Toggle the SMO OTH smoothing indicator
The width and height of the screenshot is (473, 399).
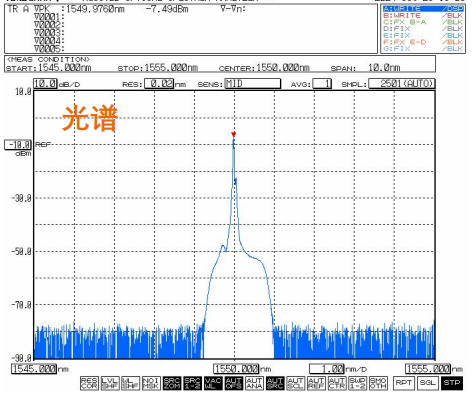[x=378, y=383]
